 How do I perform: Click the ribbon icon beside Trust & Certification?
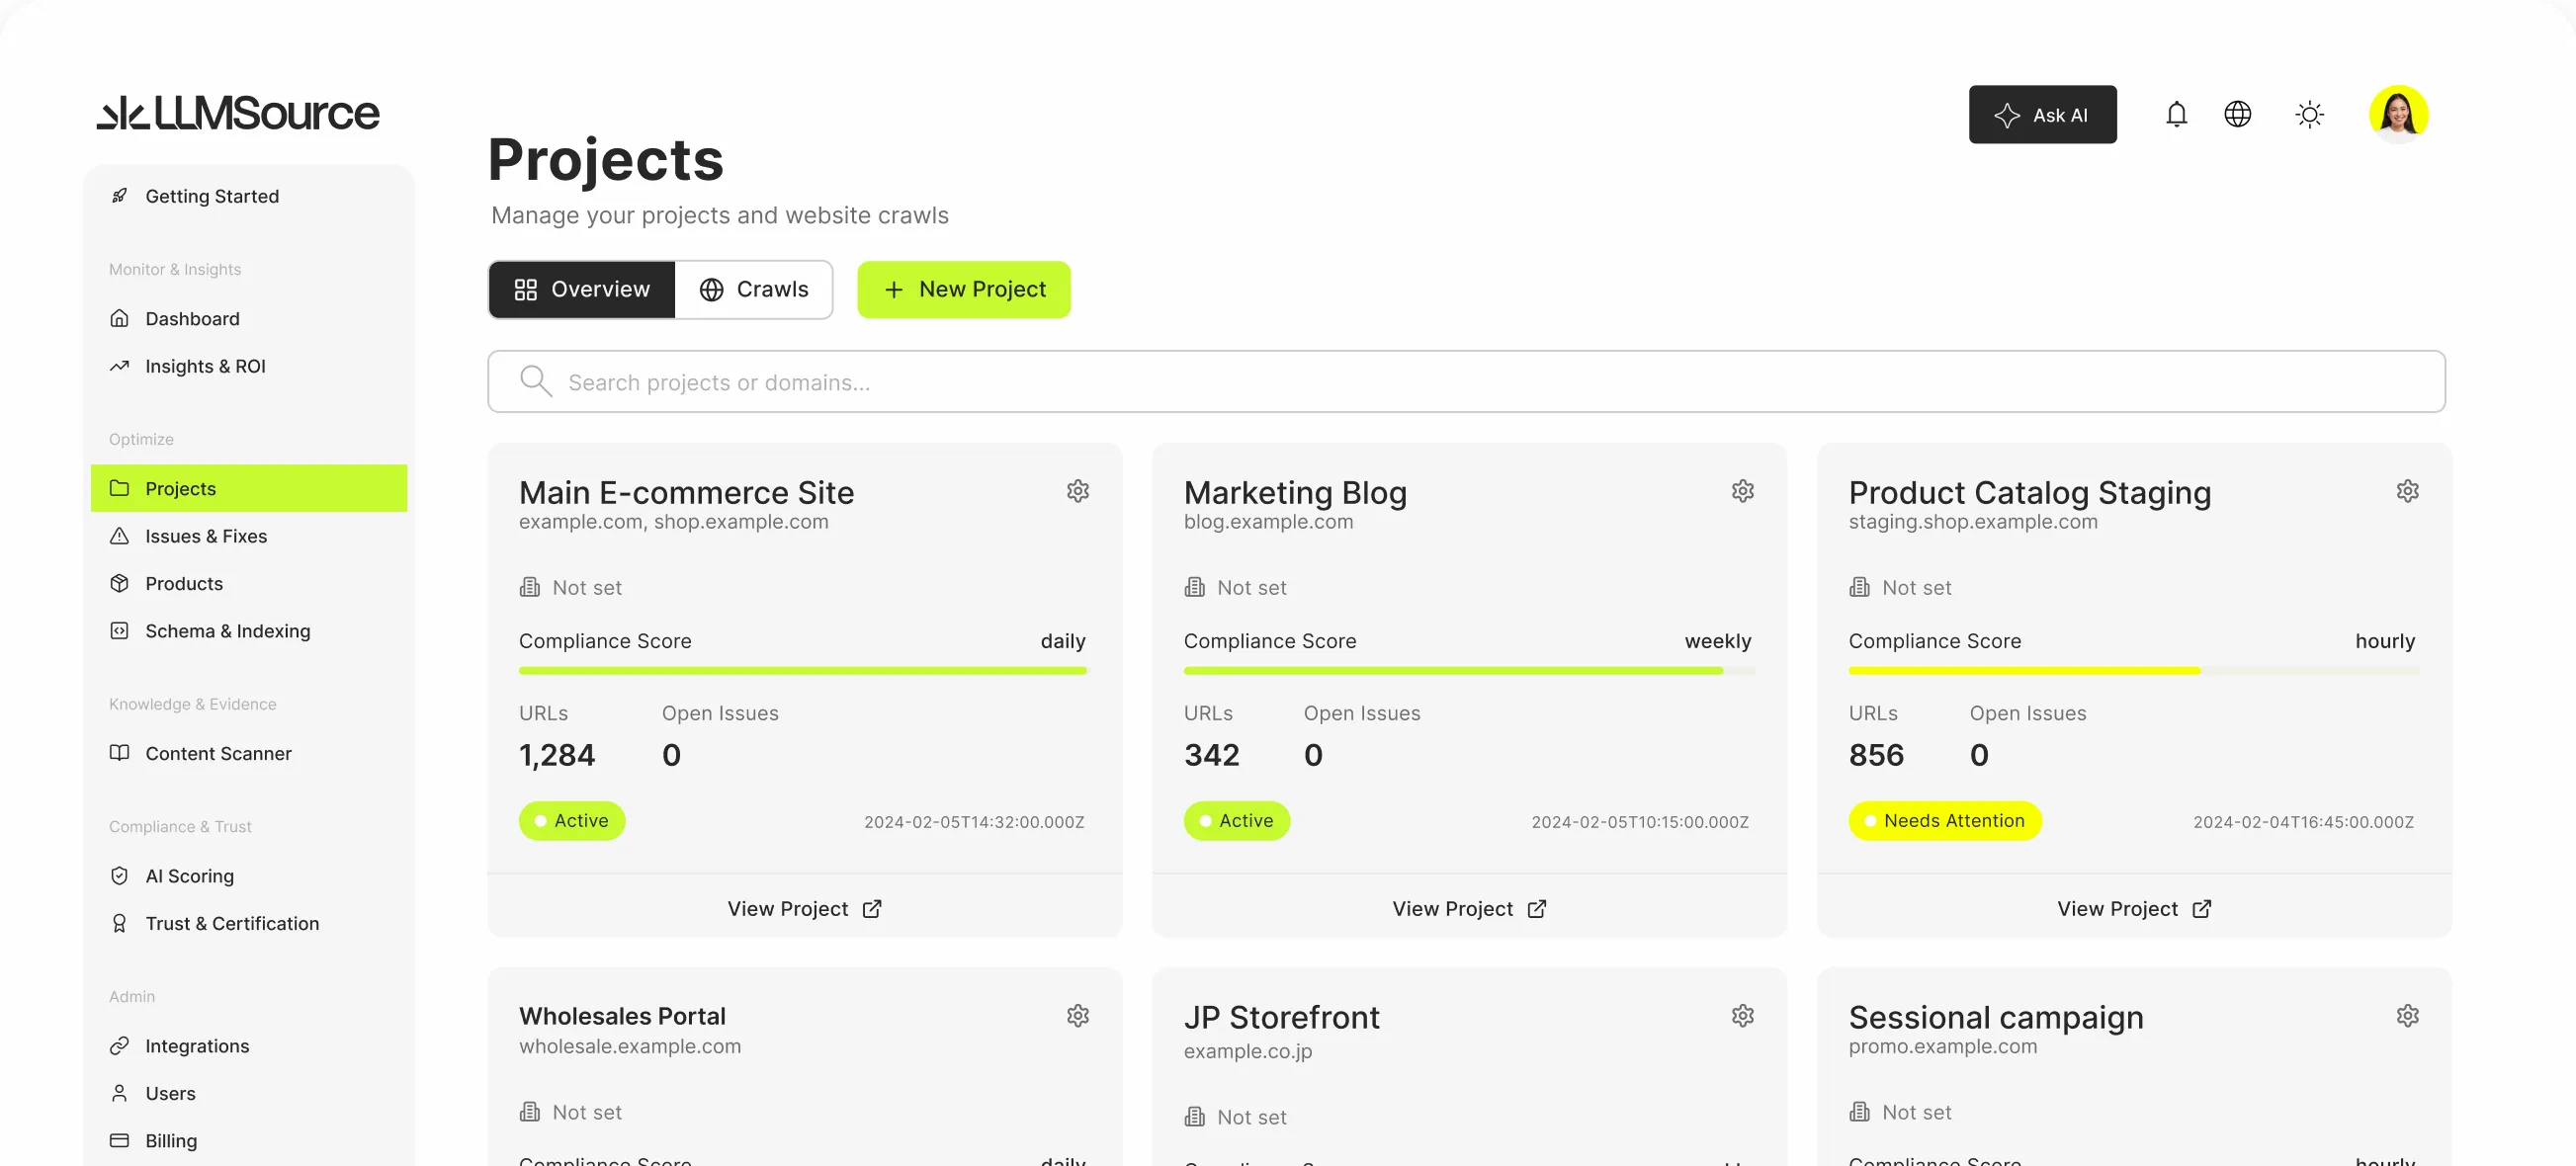(119, 923)
